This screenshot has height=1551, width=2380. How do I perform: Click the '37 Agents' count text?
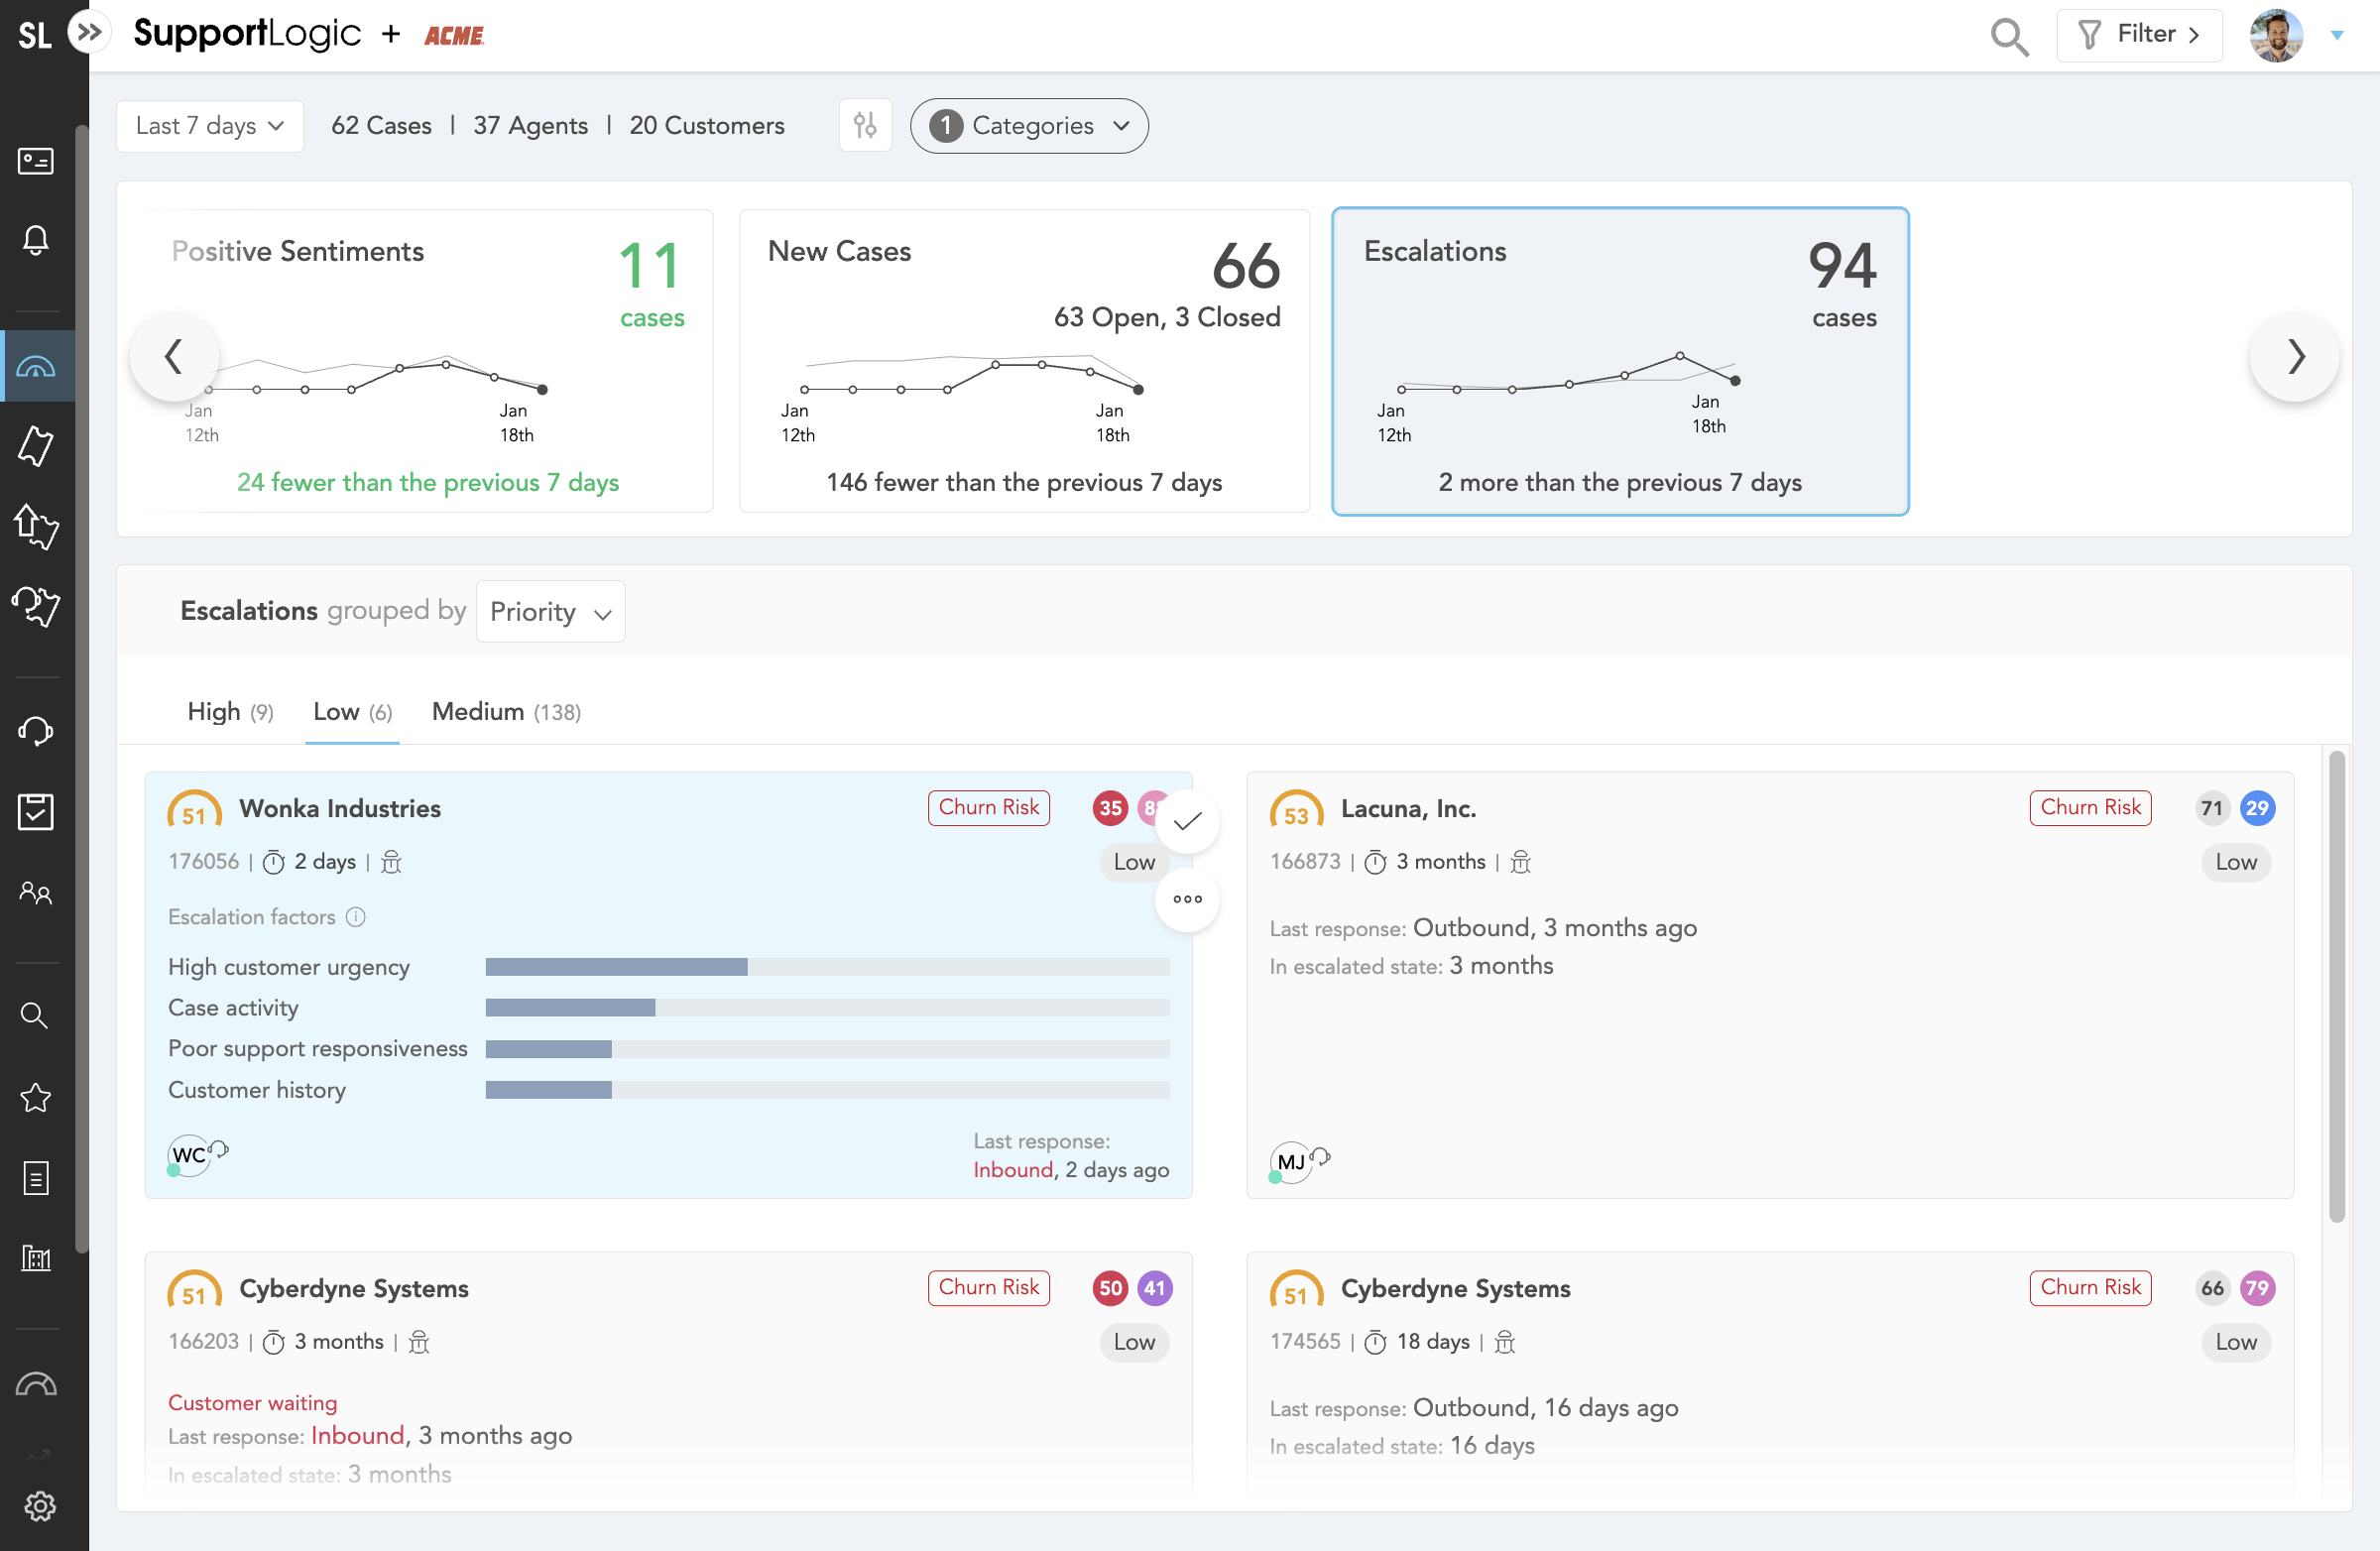pos(530,125)
